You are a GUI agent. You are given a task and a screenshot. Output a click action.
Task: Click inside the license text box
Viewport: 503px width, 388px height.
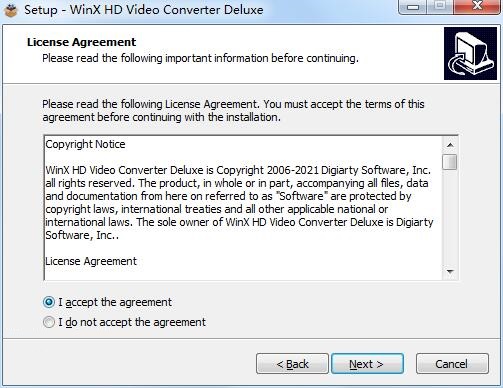pos(243,208)
